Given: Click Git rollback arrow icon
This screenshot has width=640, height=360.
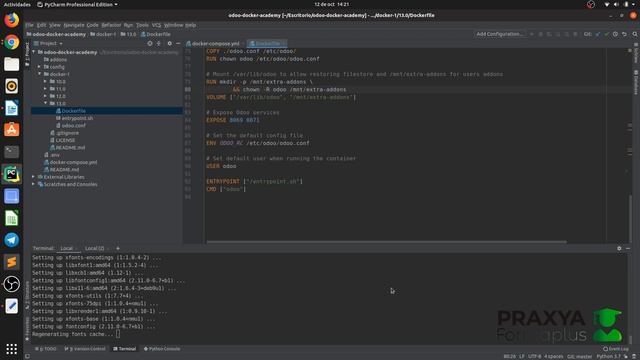Looking at the screenshot, I should [x=624, y=34].
